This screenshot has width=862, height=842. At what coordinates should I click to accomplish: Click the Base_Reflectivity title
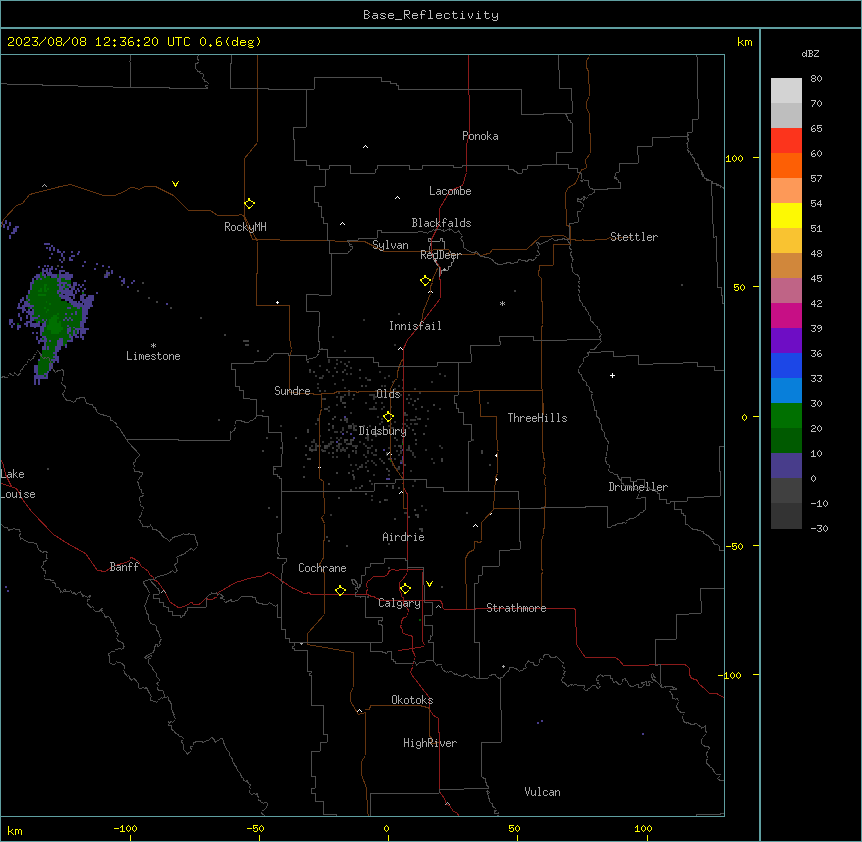(431, 15)
